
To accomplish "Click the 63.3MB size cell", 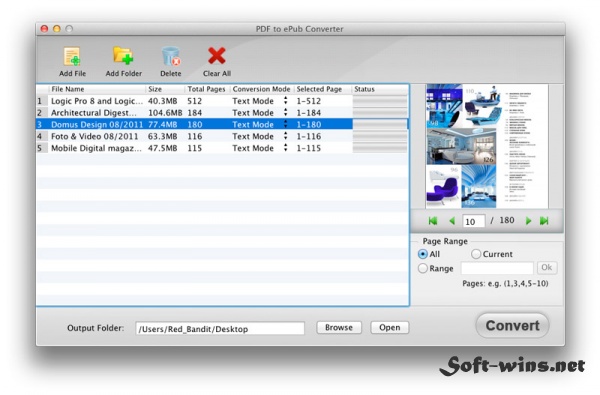I will pos(163,136).
